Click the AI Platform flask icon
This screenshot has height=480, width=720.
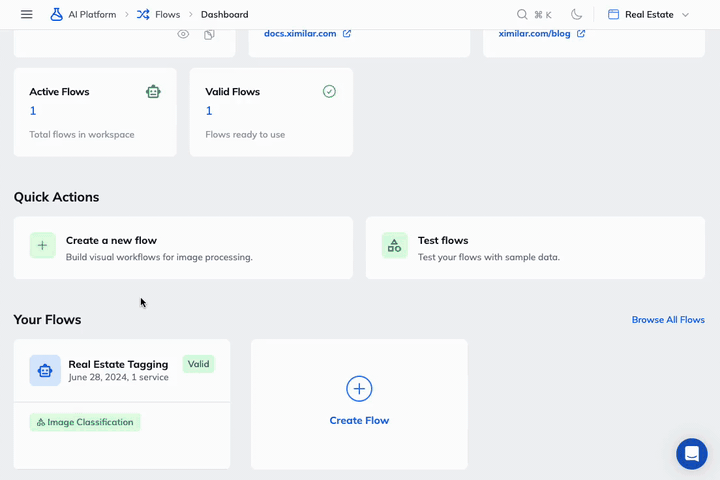57,15
